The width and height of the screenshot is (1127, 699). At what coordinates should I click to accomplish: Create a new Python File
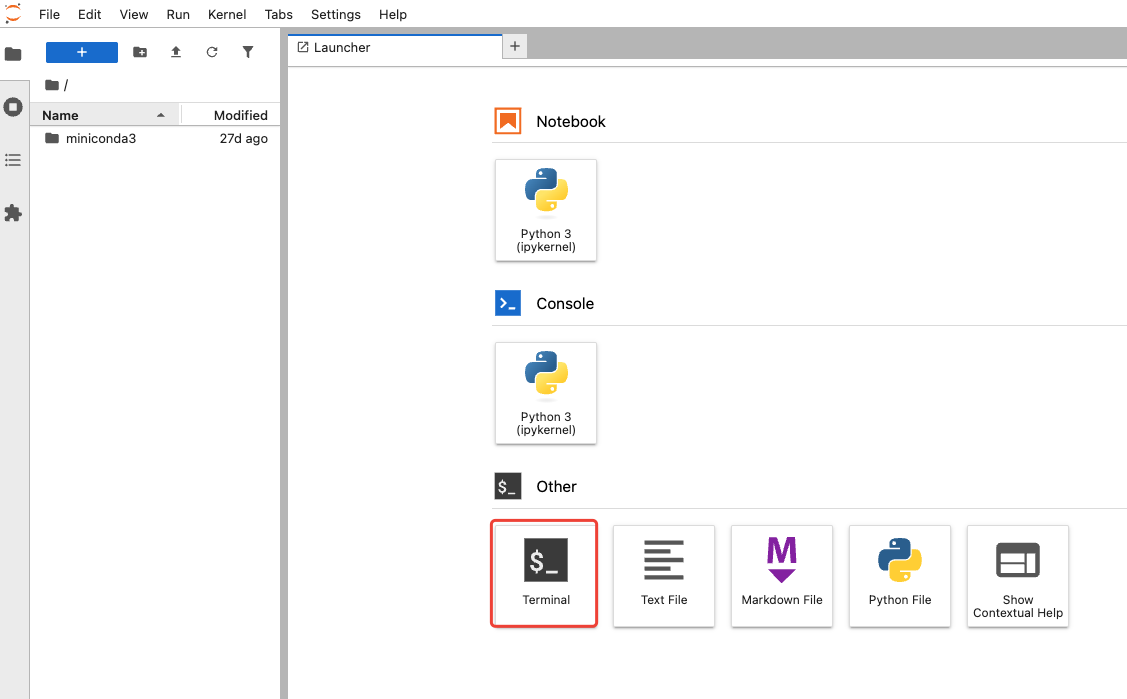(900, 575)
